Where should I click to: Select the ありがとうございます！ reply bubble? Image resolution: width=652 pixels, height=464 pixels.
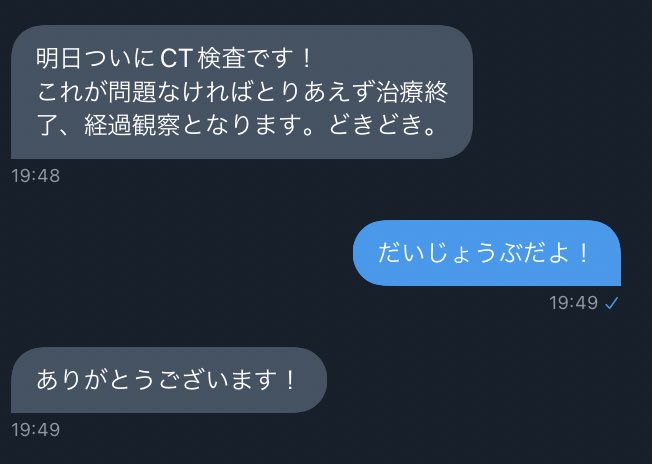(169, 380)
